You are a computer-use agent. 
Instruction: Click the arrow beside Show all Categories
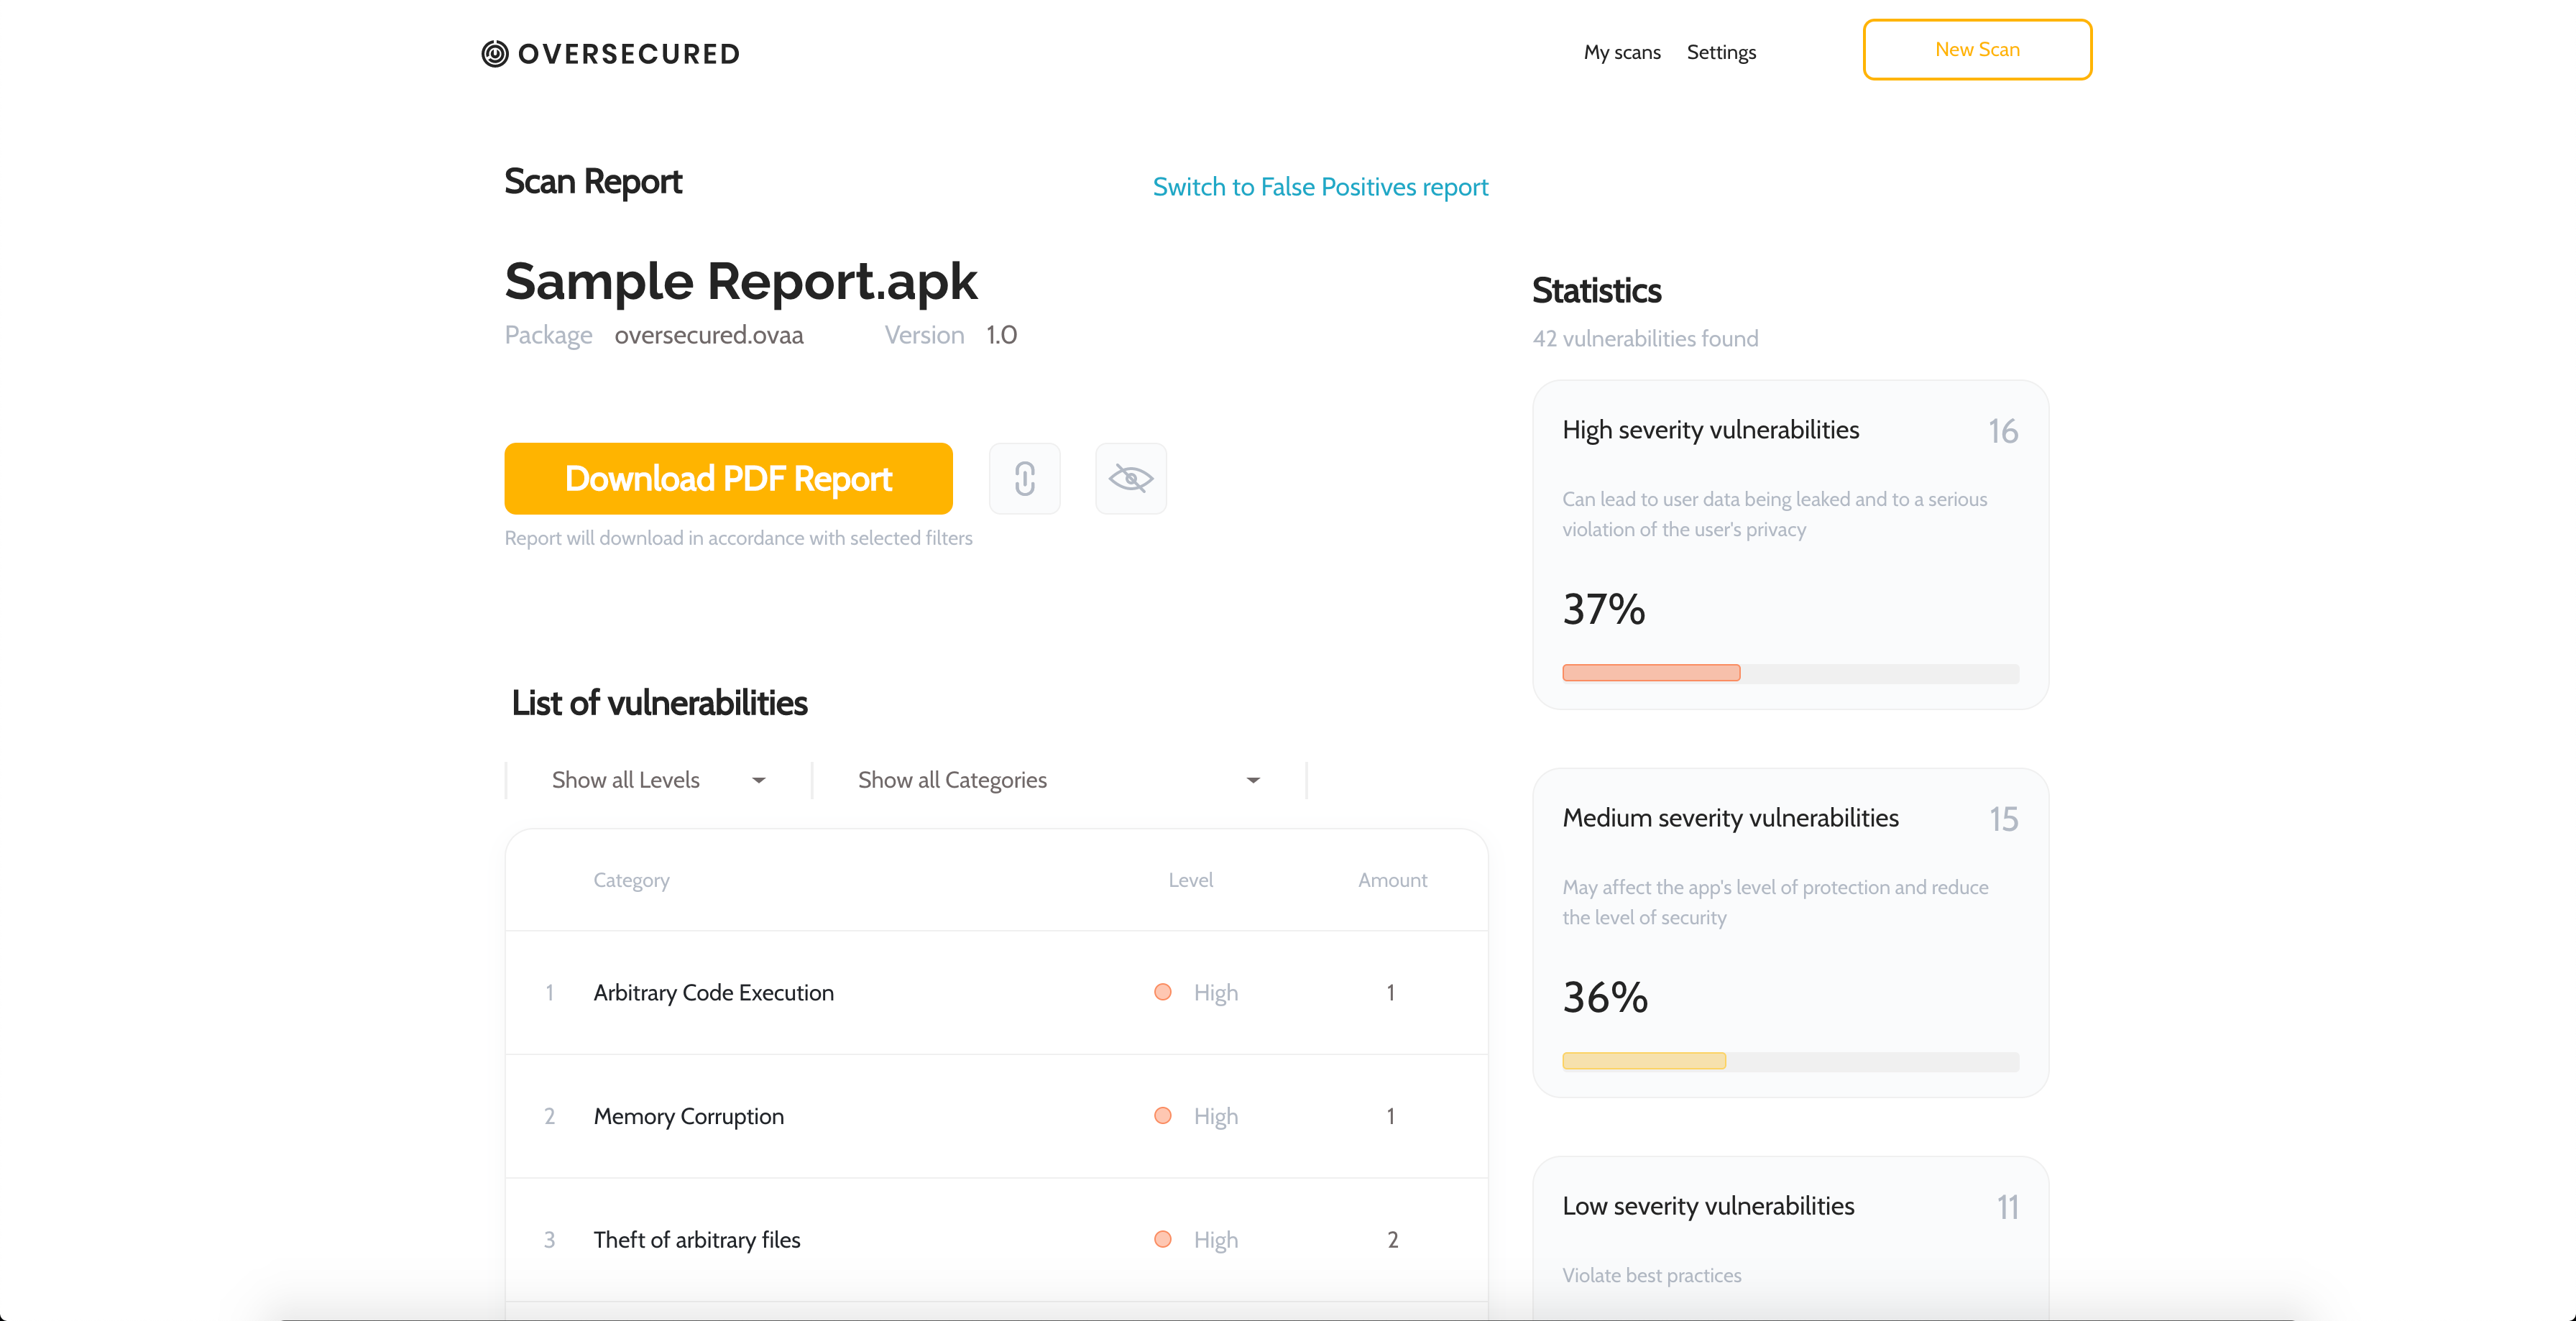[1252, 780]
